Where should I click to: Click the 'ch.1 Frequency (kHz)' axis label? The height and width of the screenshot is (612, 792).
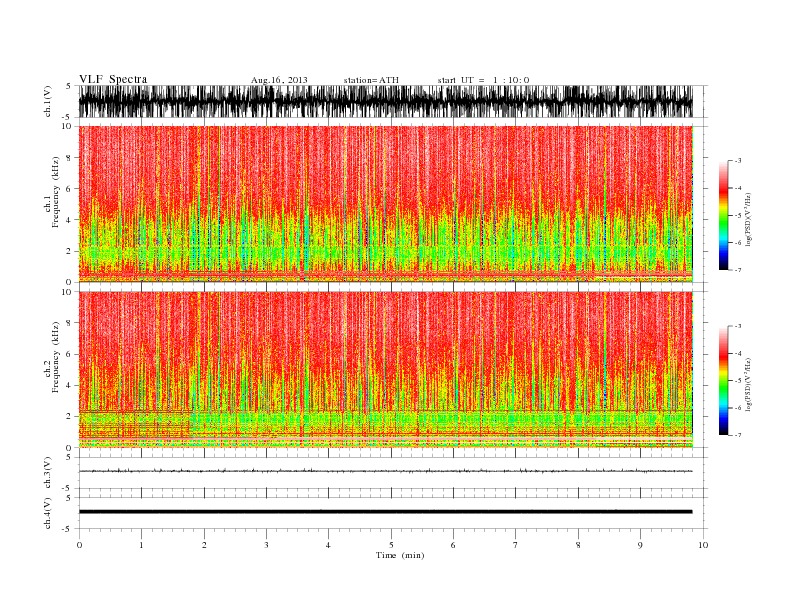point(52,192)
